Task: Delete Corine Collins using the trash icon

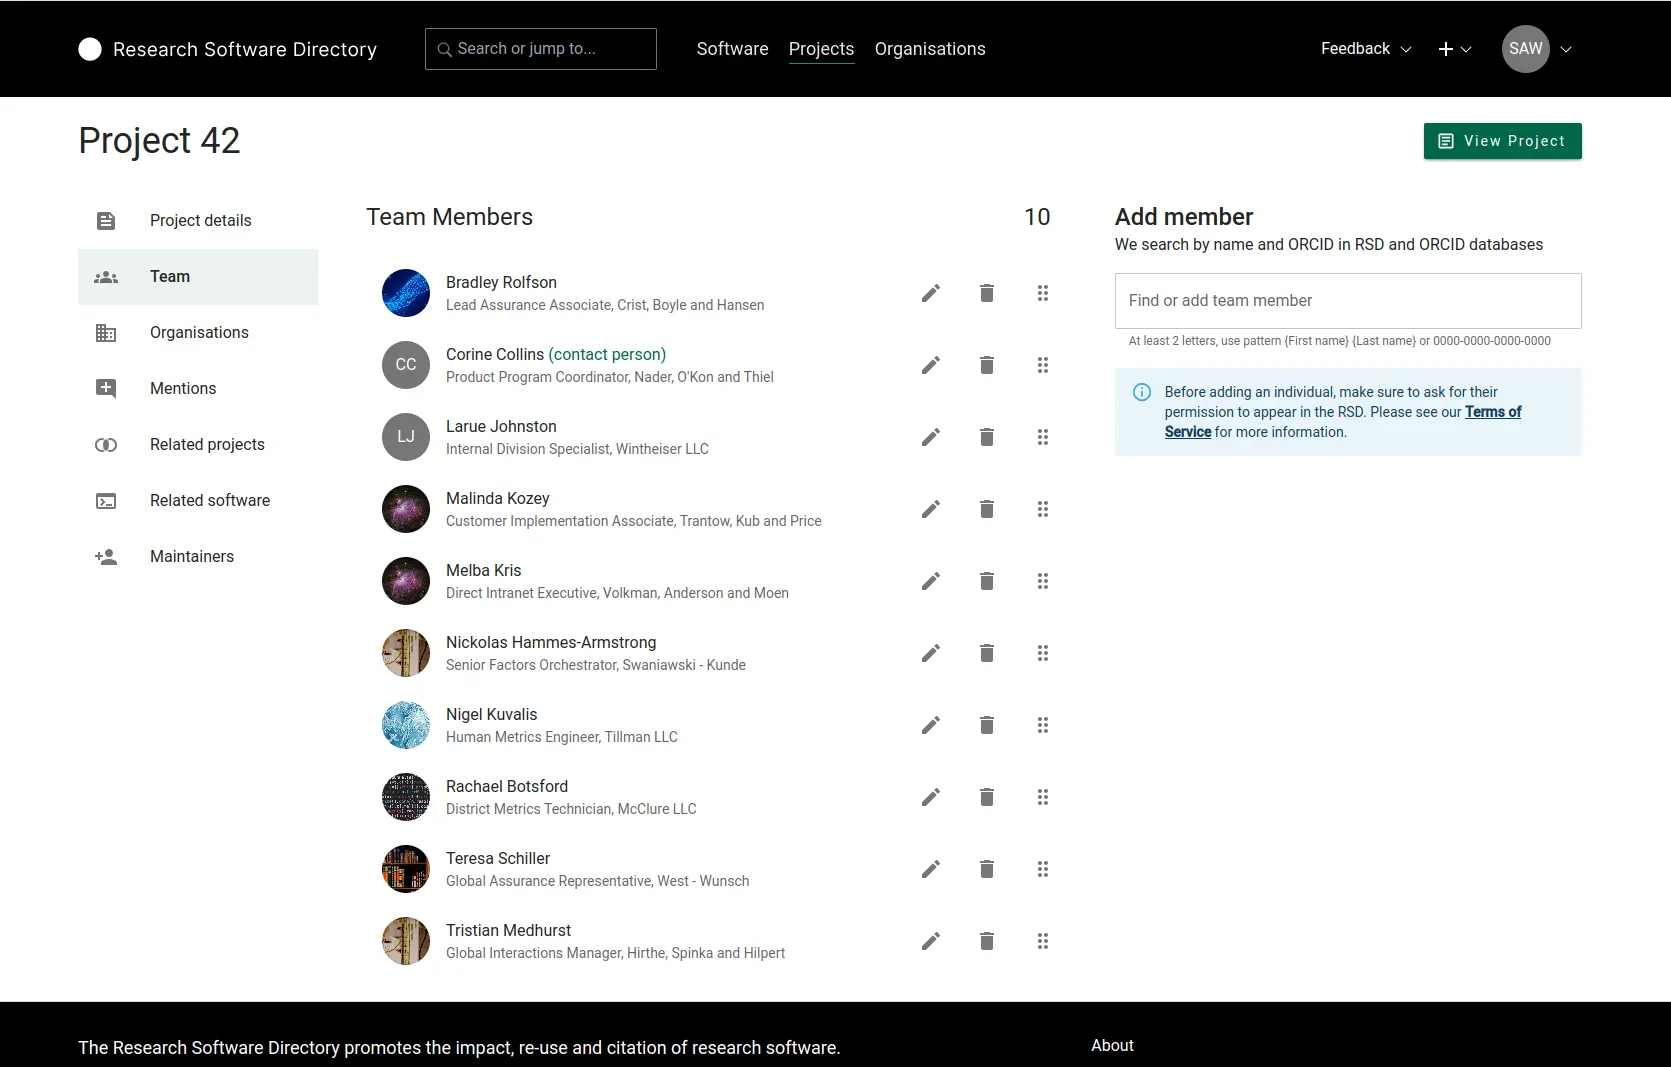Action: coord(986,365)
